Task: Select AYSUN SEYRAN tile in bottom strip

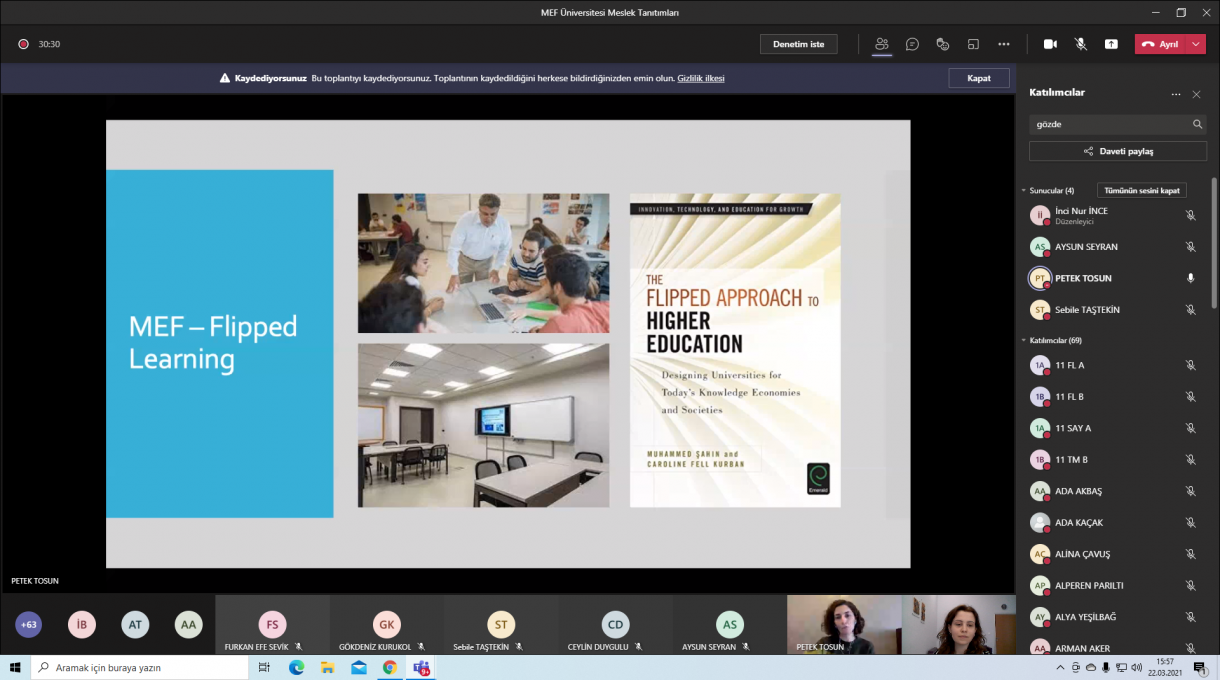Action: point(730,625)
